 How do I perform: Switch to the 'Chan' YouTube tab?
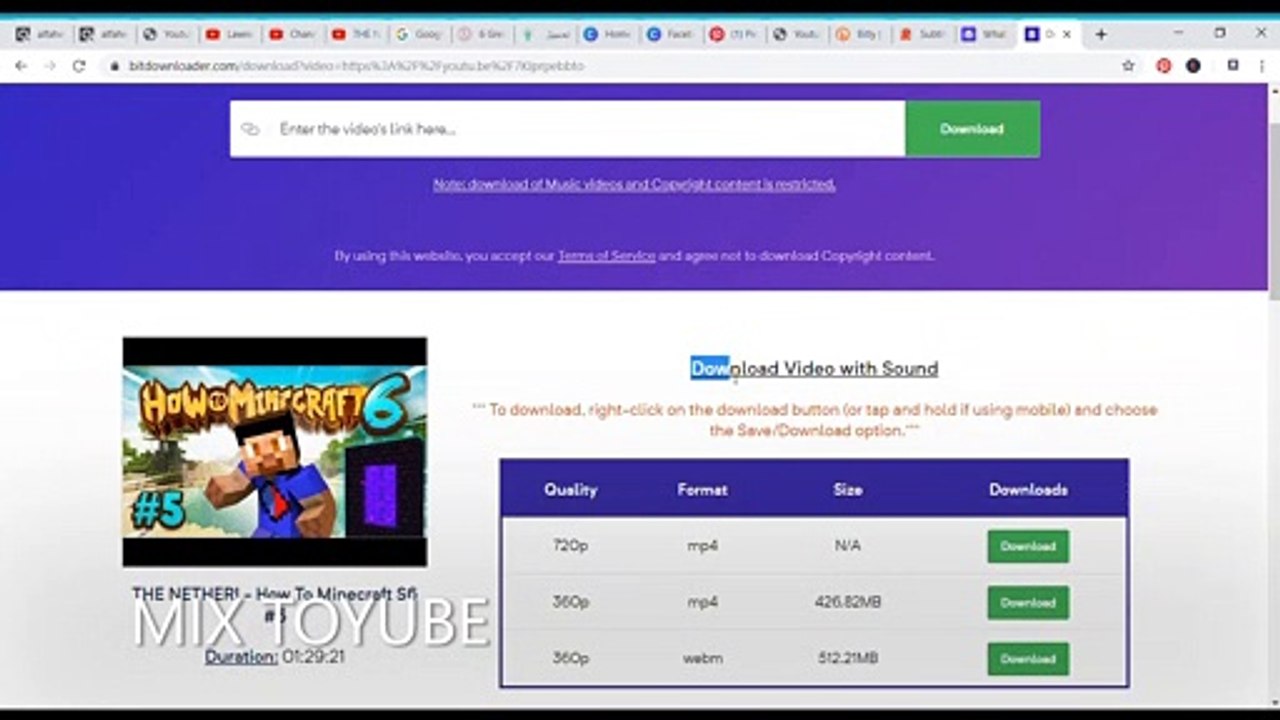(293, 34)
